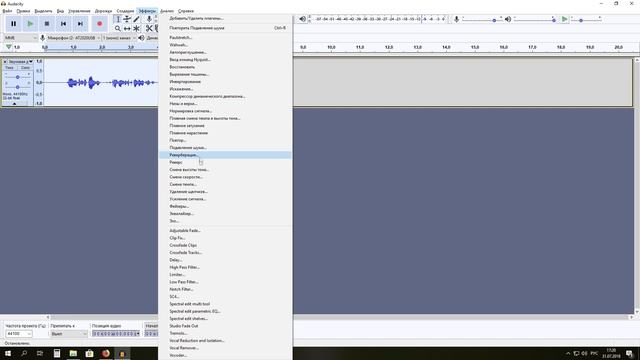
Task: Choose Vocal Reduction and Isolation effect
Action: coord(225,341)
